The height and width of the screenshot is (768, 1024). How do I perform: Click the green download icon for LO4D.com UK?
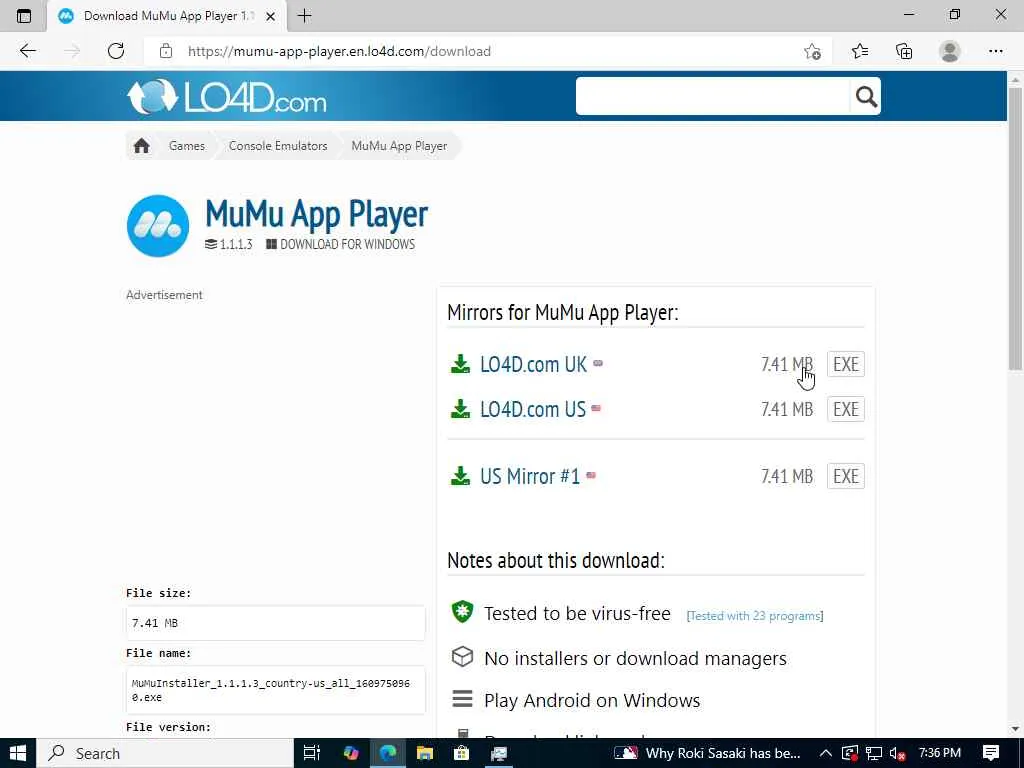click(x=460, y=364)
